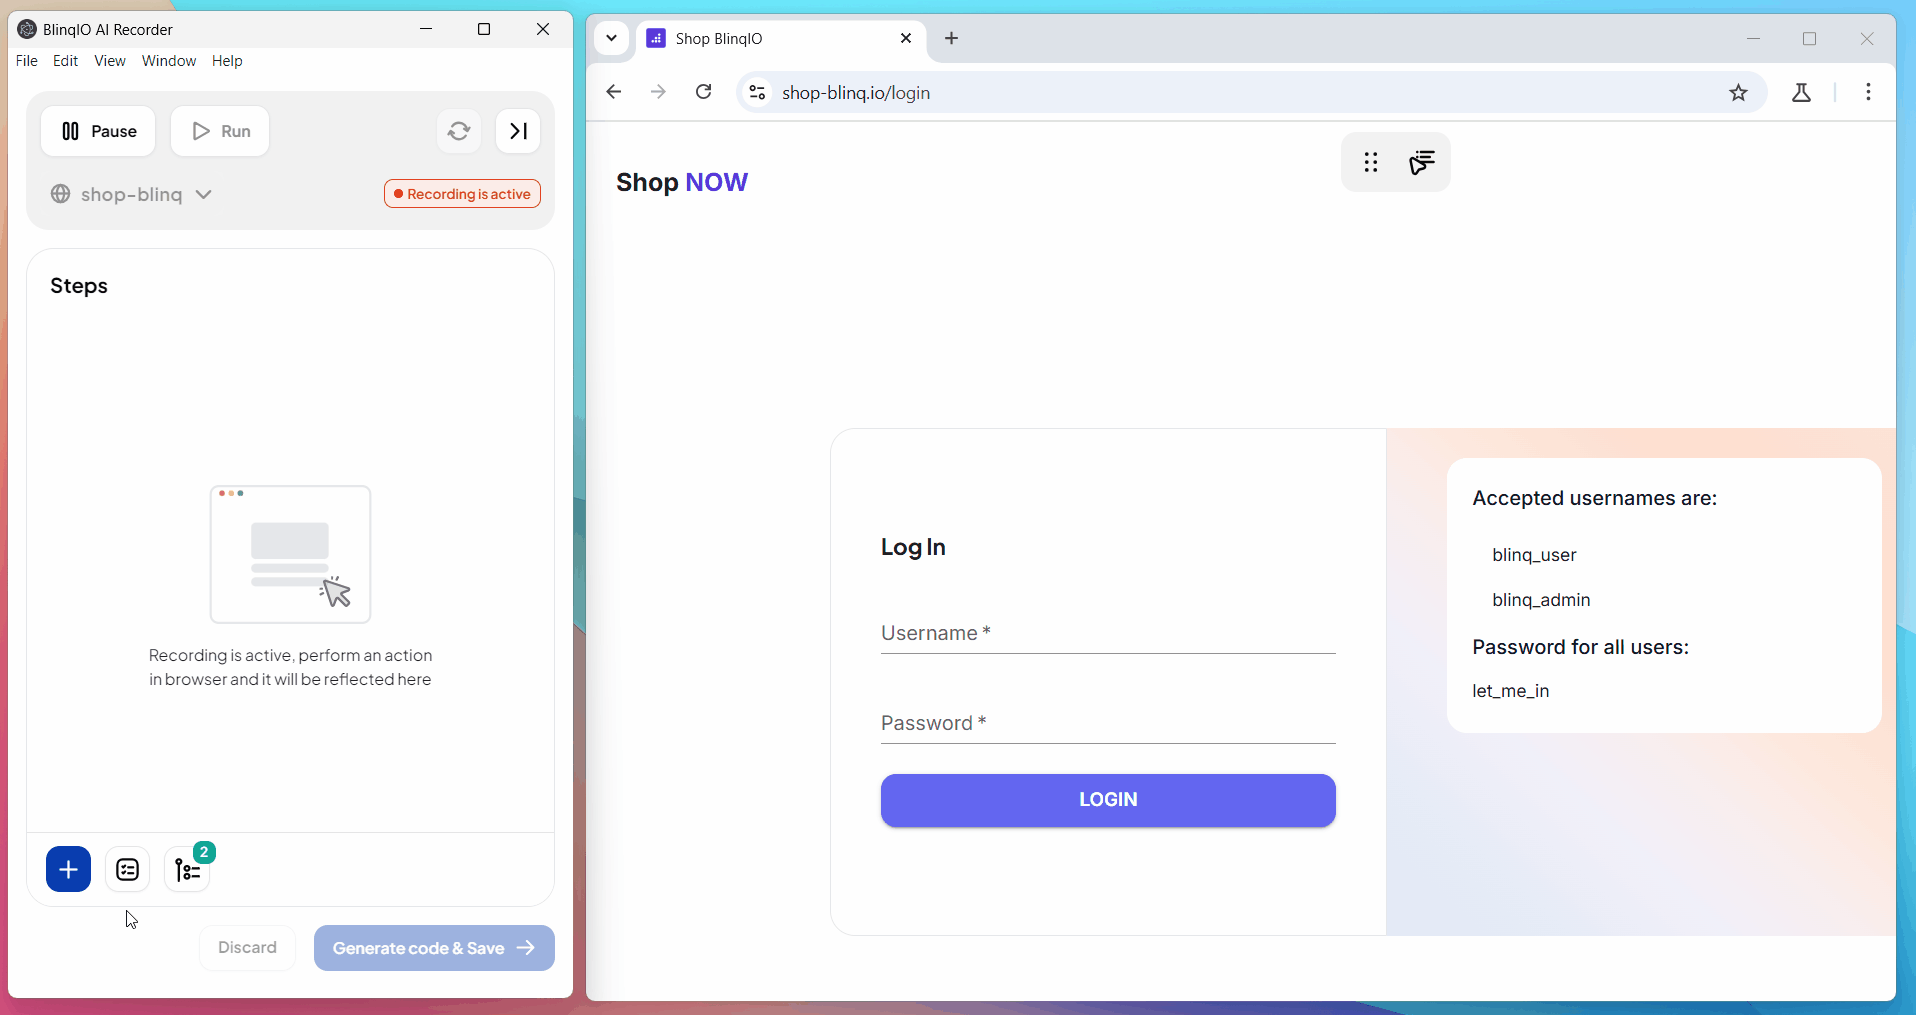Screen dimensions: 1916x1015
Task: Open the checklist steps icon at the bottom
Action: click(126, 869)
